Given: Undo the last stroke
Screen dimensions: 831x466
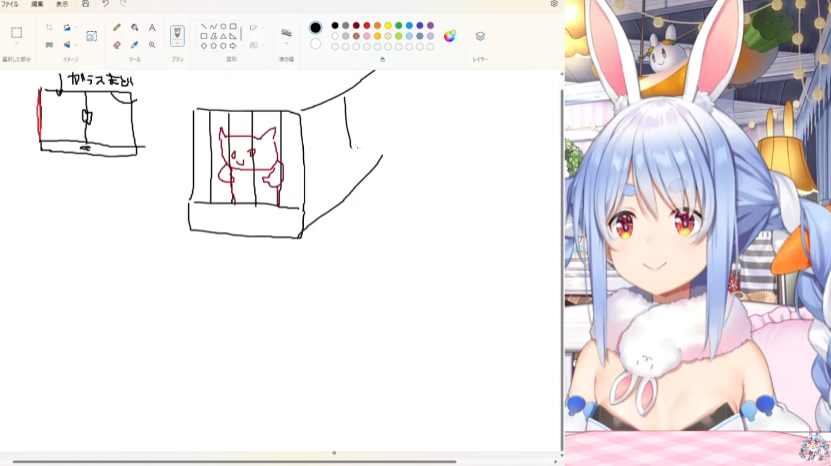Looking at the screenshot, I should click(105, 4).
